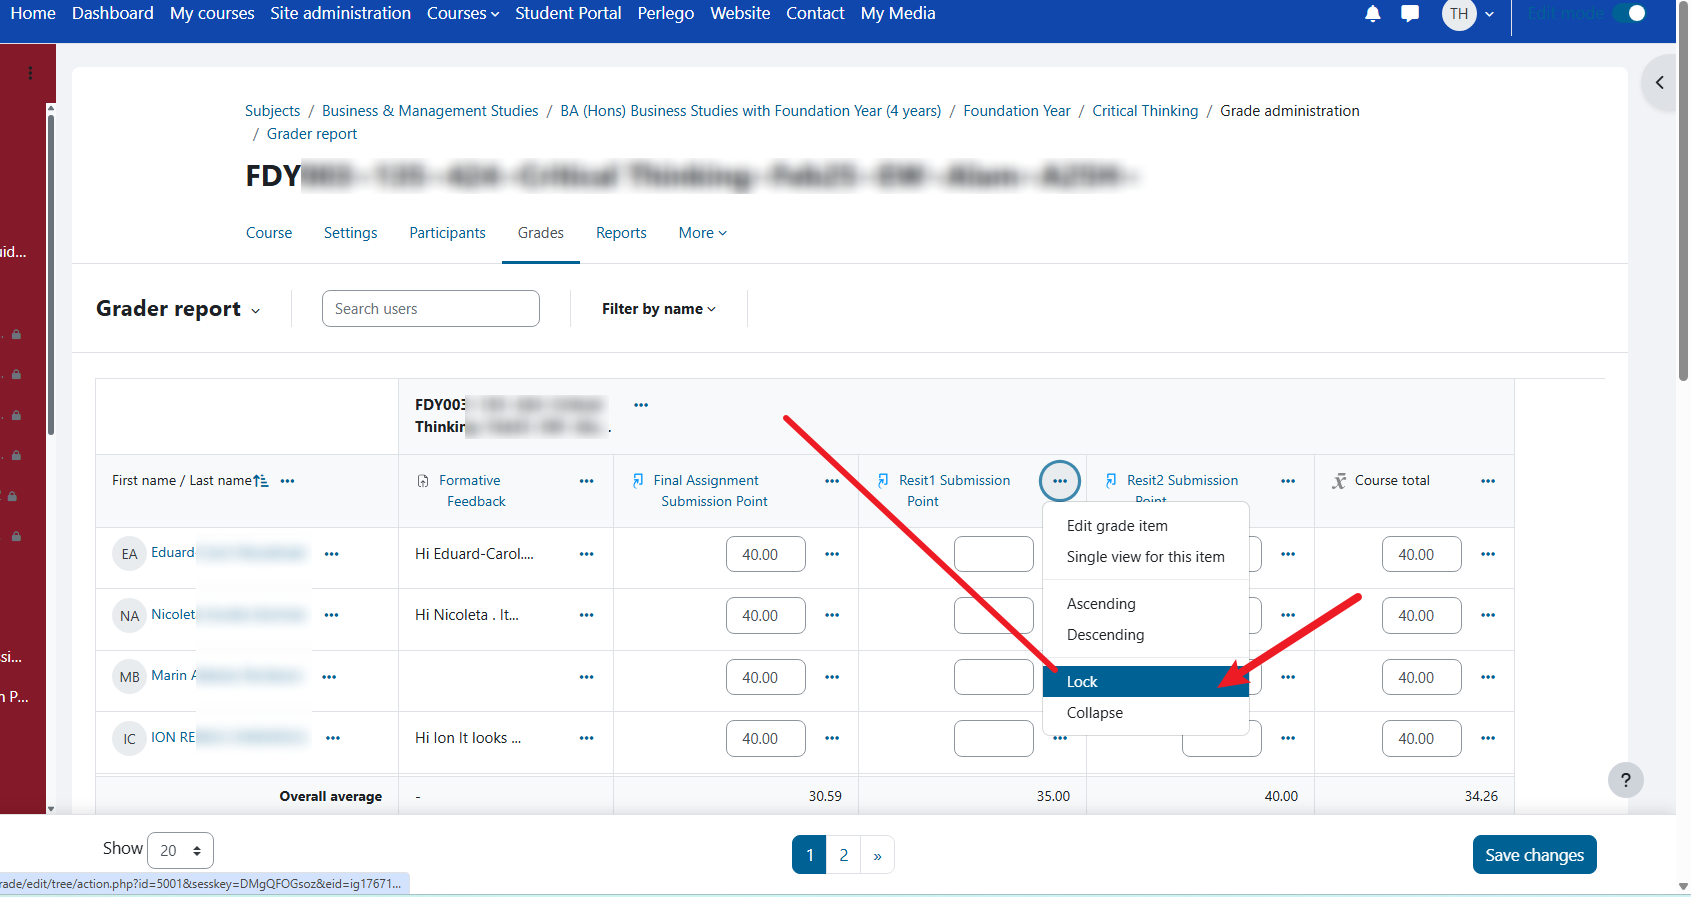Choose Edit grade item in the menu
The image size is (1691, 897).
pyautogui.click(x=1116, y=526)
